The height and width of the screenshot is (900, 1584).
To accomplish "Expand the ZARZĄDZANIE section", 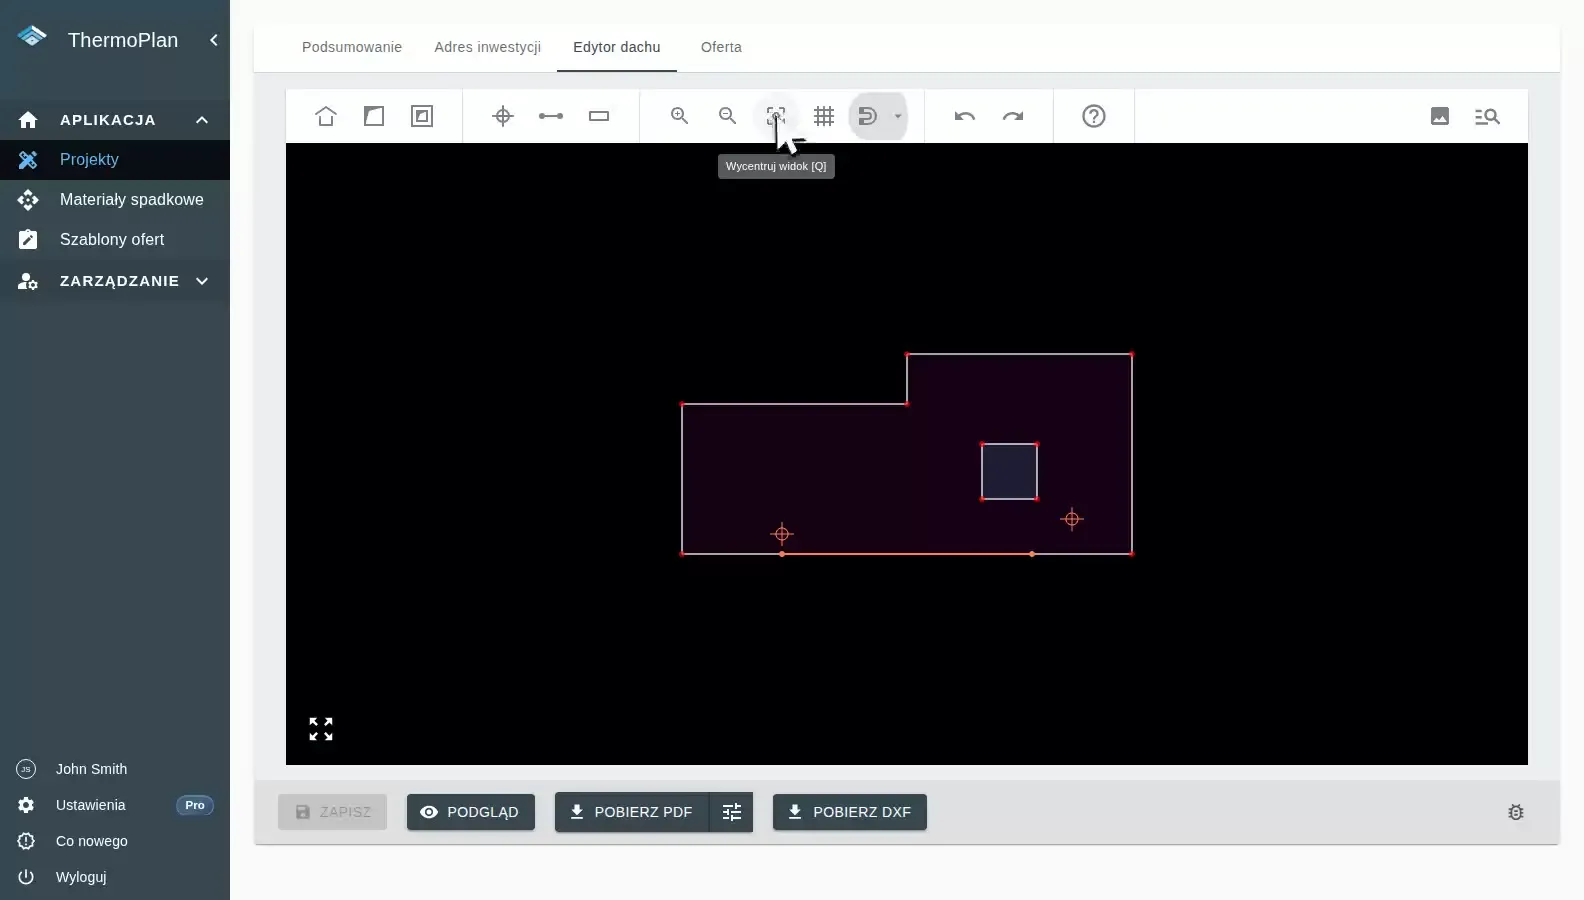I will (x=115, y=281).
